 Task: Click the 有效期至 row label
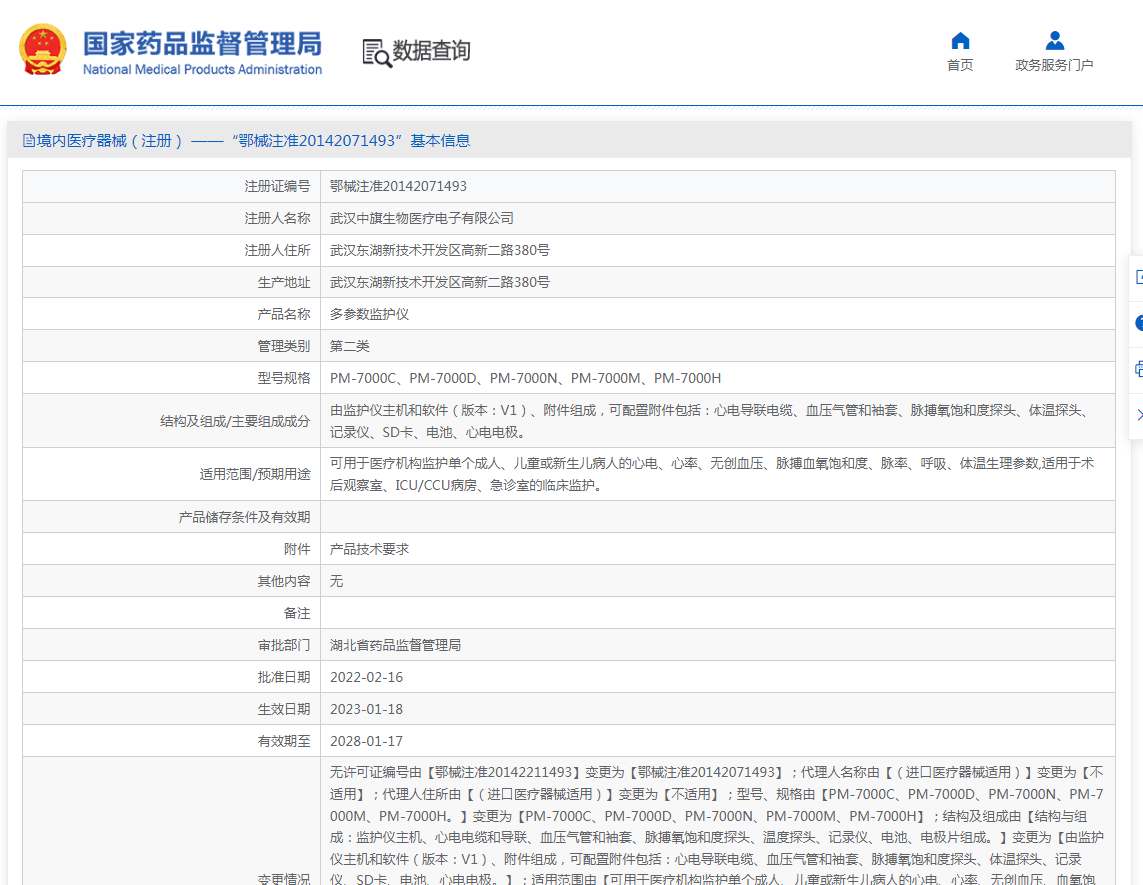284,741
